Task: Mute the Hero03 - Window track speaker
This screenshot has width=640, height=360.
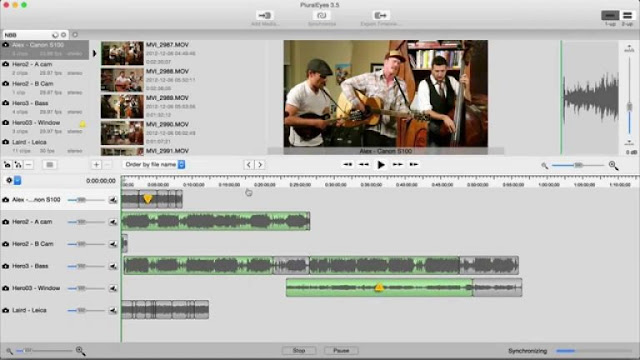Action: pos(113,288)
